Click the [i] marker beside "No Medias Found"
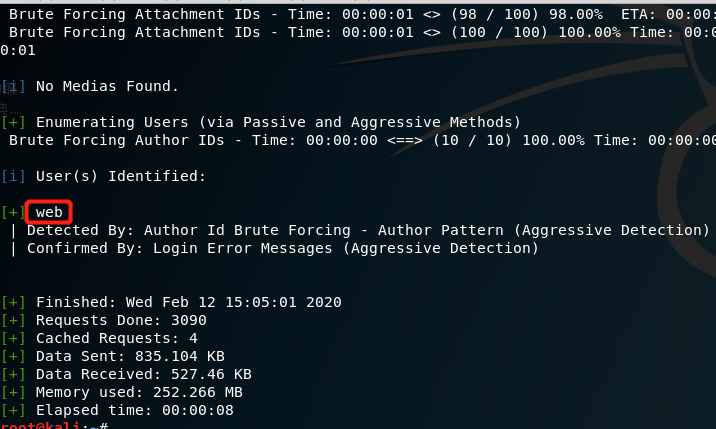 pyautogui.click(x=14, y=86)
